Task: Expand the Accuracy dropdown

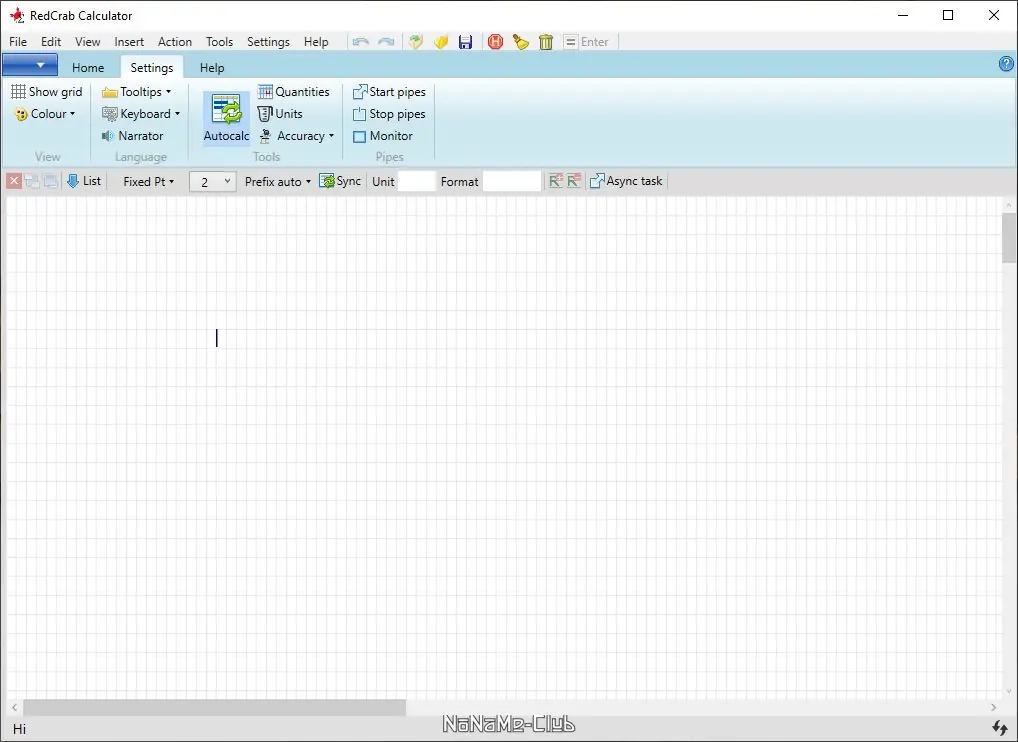Action: tap(296, 136)
